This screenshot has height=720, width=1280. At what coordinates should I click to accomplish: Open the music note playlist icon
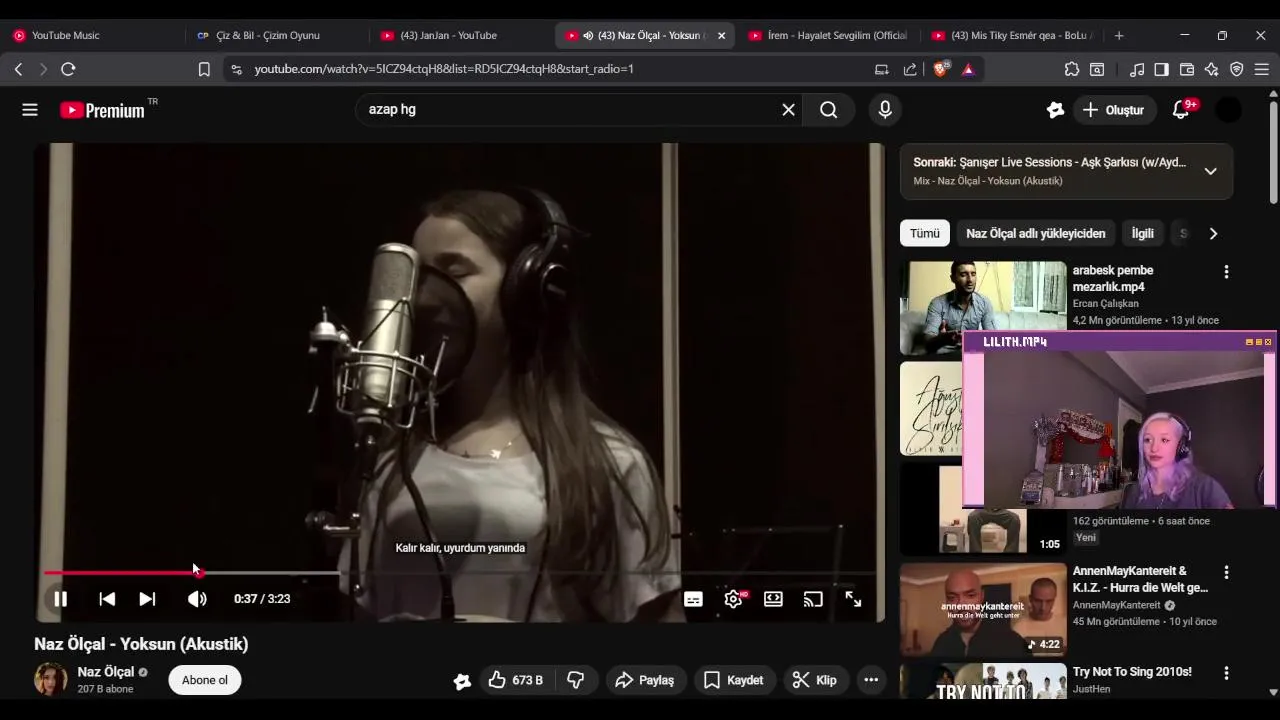pos(1137,69)
